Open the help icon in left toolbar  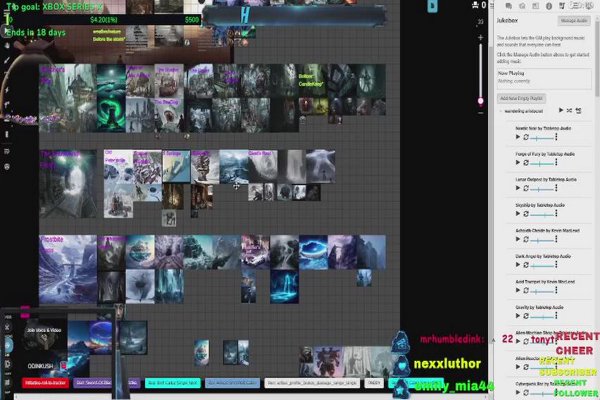[x=7, y=167]
